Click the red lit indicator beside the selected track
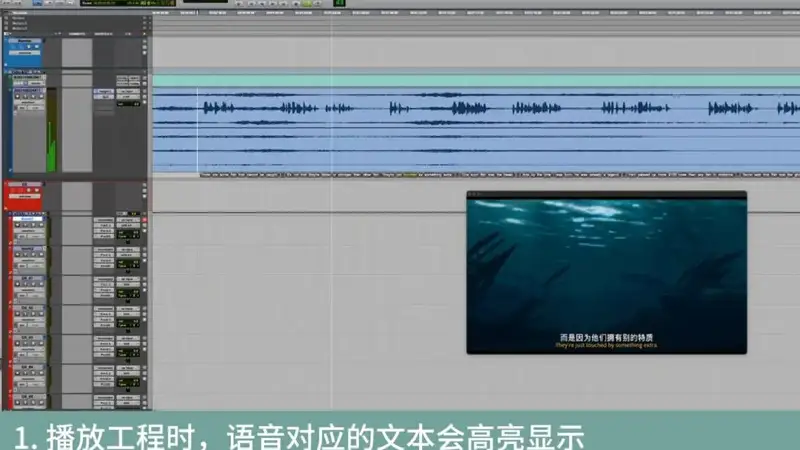This screenshot has height=450, width=800. point(144,220)
